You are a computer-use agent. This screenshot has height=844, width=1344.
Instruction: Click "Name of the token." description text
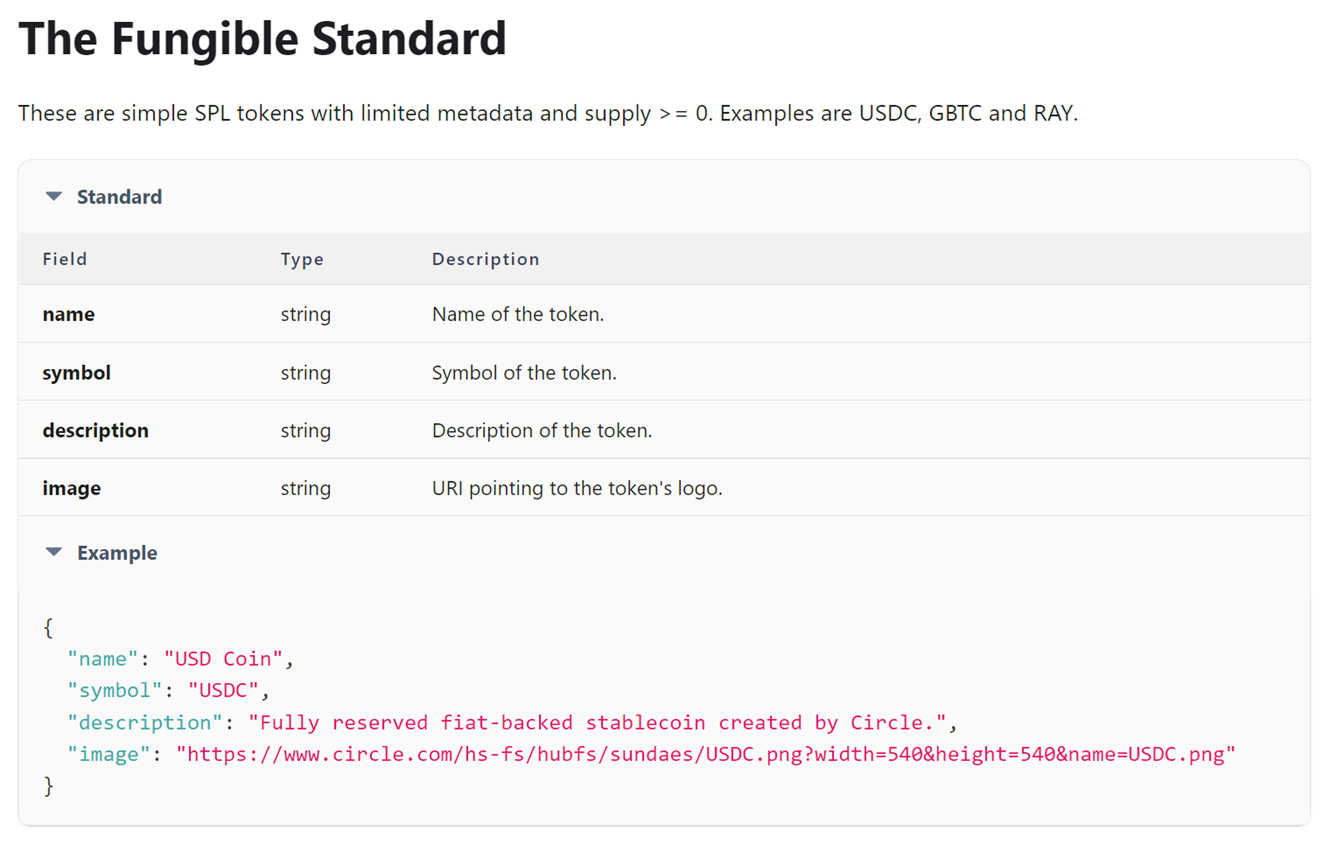click(517, 314)
